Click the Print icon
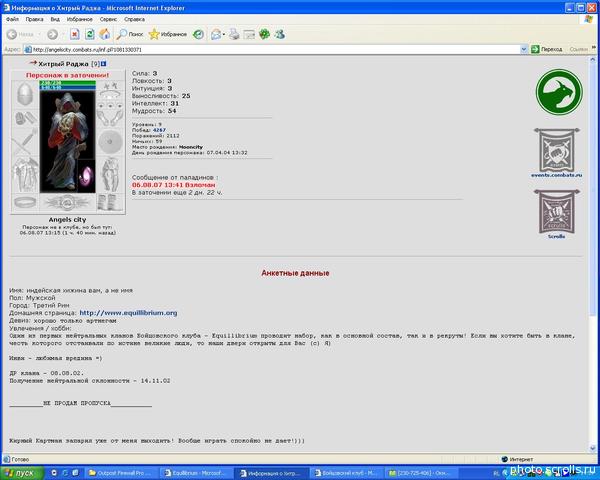The width and height of the screenshot is (600, 480). click(234, 34)
